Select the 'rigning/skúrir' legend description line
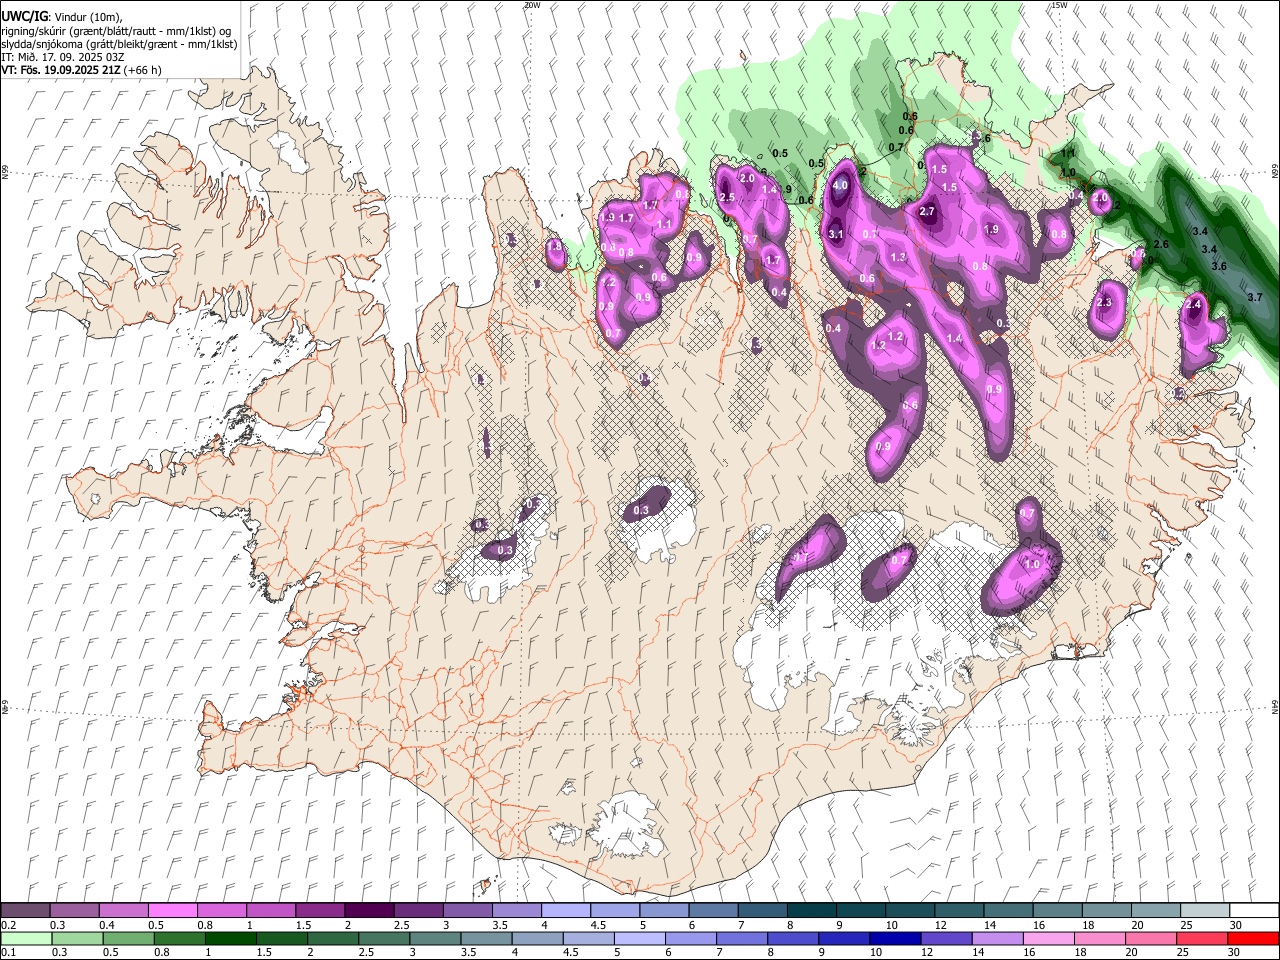Viewport: 1280px width, 960px height. [116, 31]
